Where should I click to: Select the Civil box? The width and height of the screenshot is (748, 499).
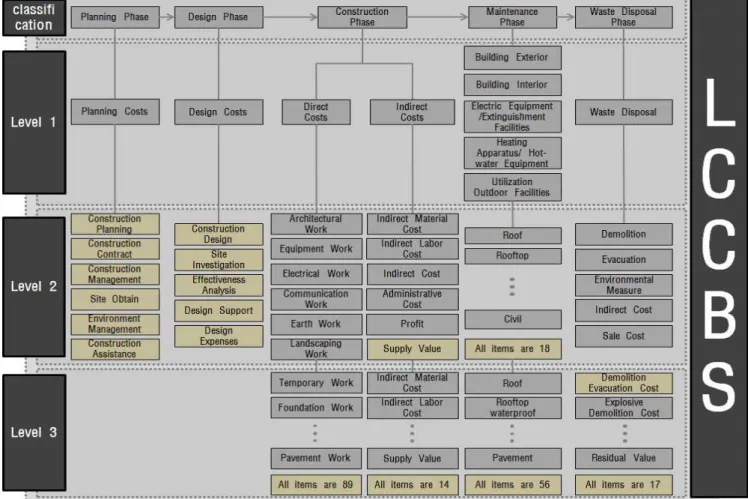[513, 319]
